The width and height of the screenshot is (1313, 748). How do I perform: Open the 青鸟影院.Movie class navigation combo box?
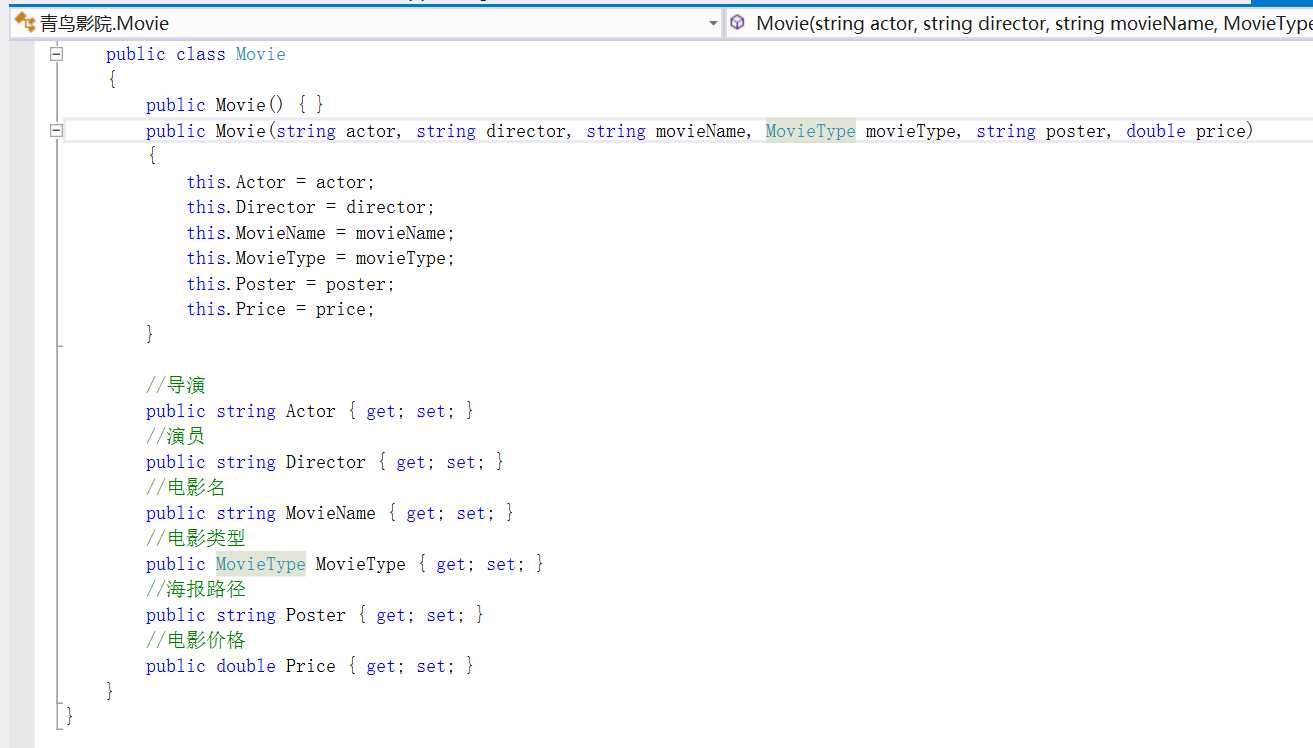365,23
